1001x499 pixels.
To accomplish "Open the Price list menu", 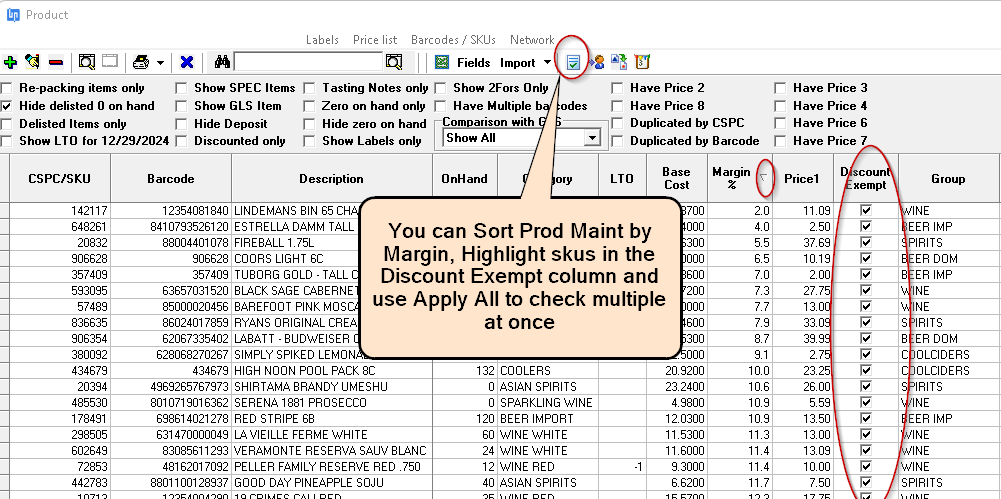I will (x=375, y=40).
